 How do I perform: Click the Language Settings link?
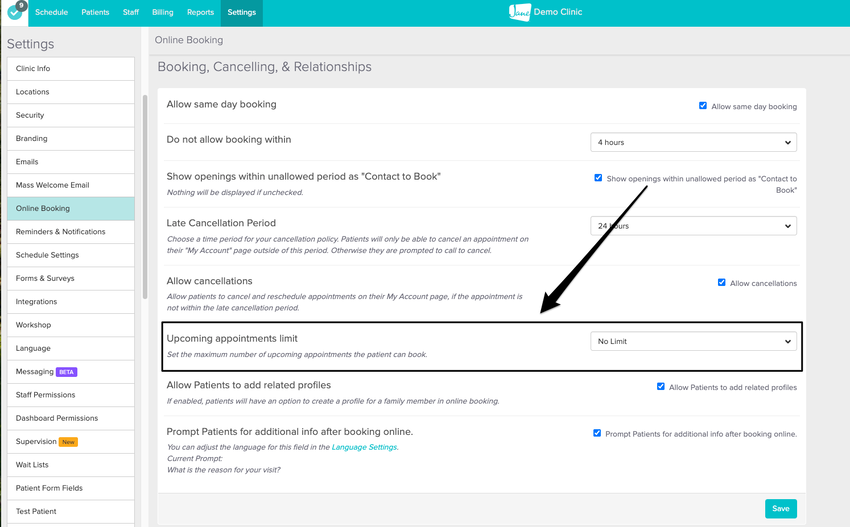pos(364,447)
